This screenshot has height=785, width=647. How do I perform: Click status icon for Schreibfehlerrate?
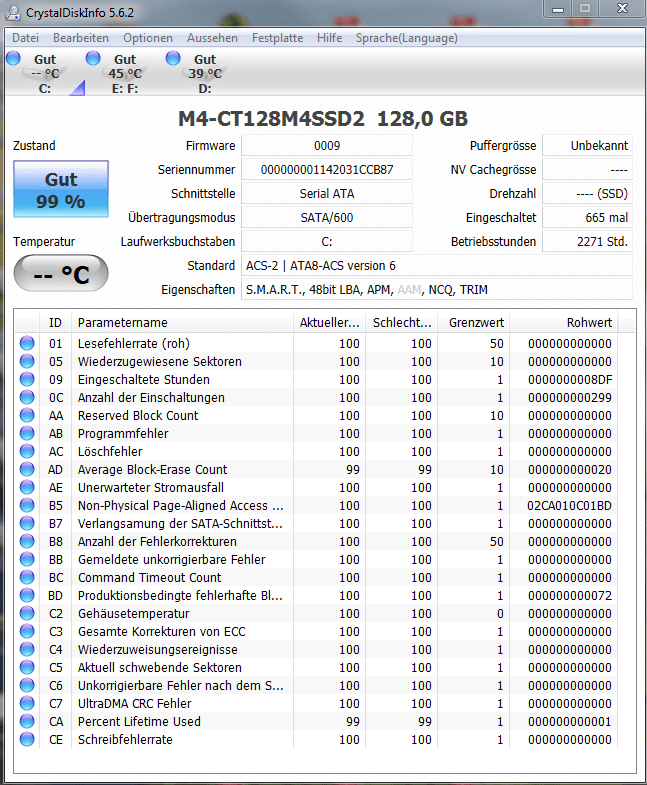coord(27,740)
